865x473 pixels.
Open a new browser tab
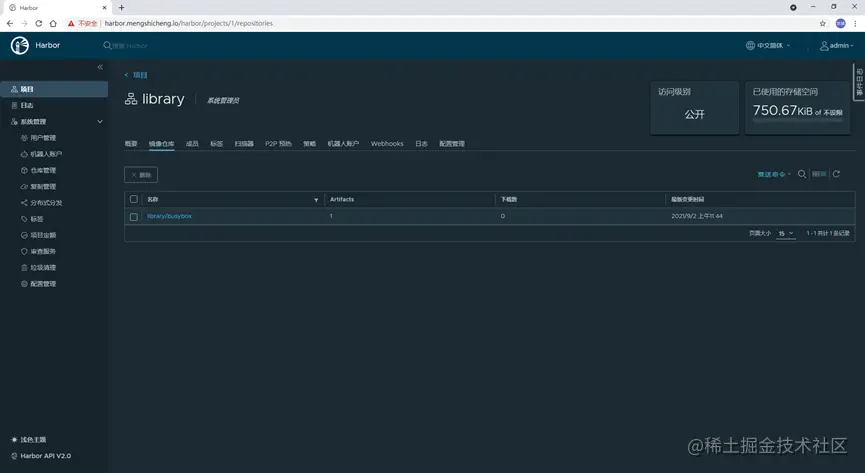pos(121,8)
